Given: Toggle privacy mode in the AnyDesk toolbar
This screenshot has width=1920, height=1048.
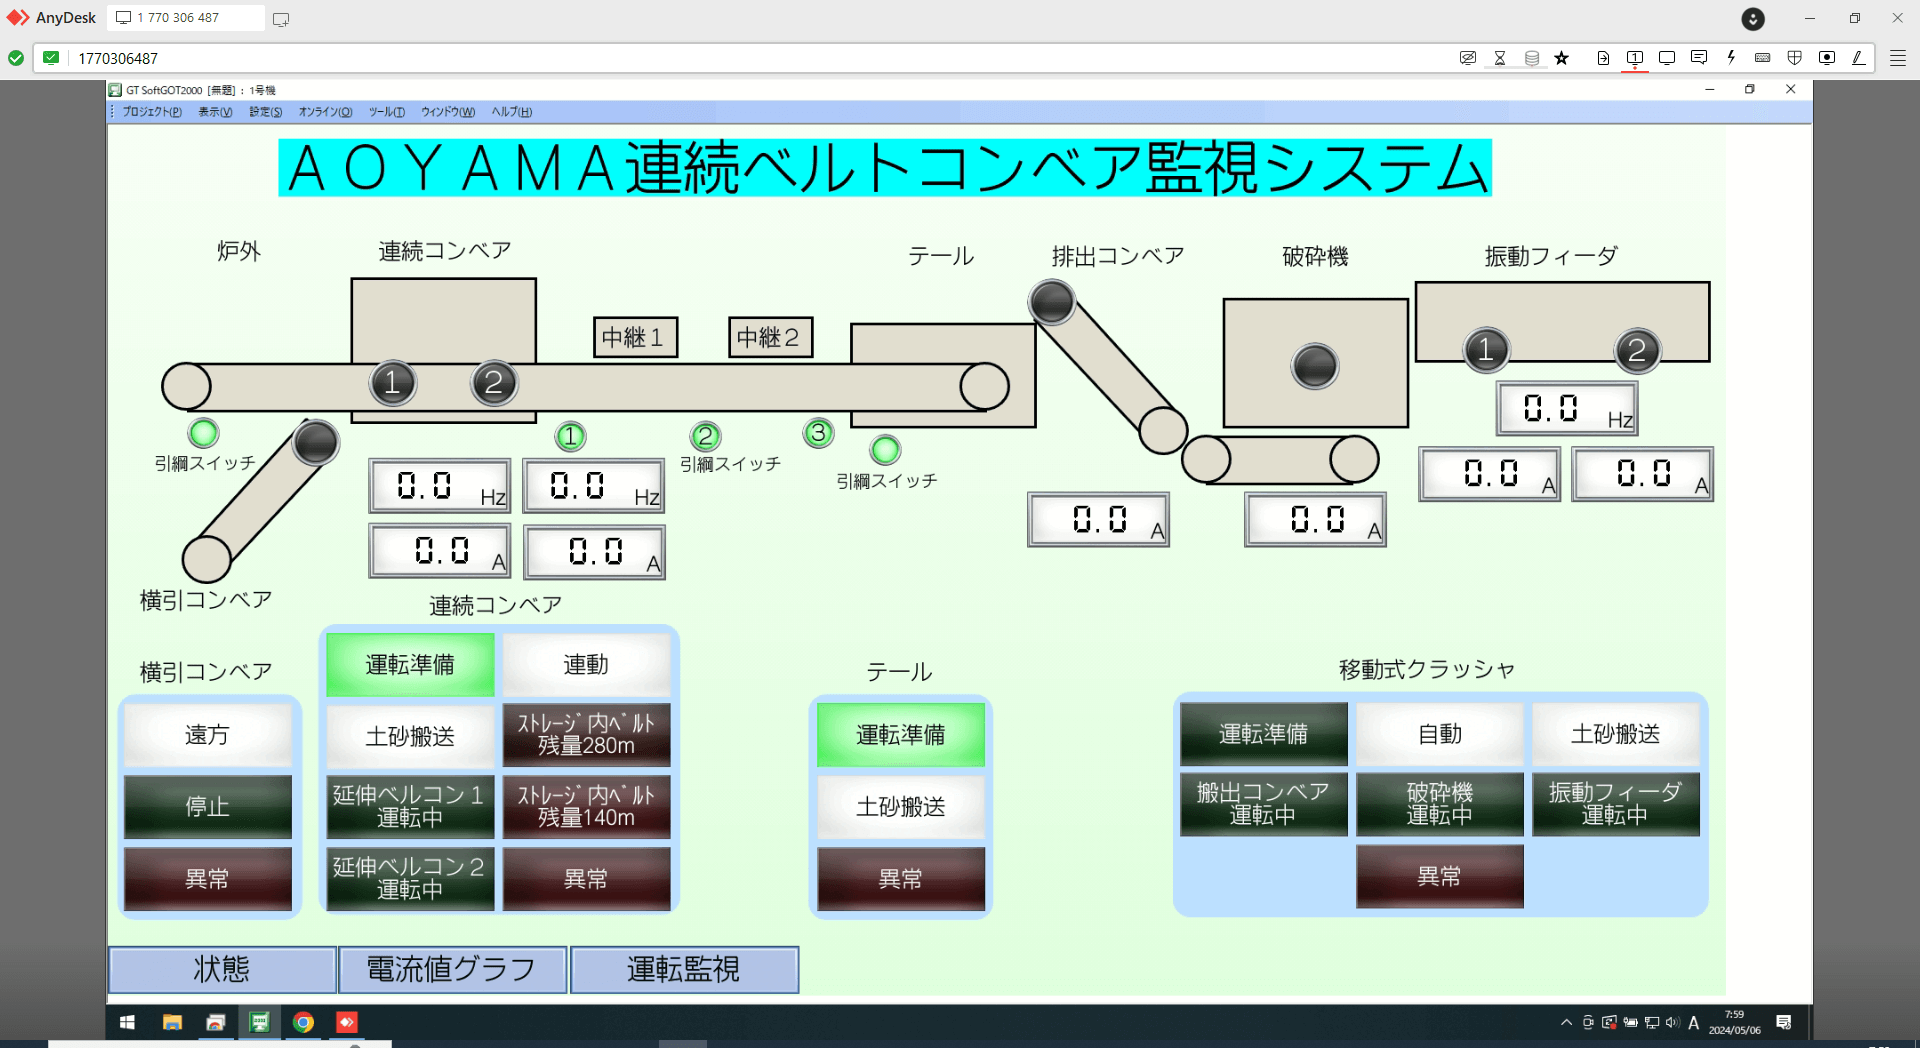Looking at the screenshot, I should coord(1466,57).
